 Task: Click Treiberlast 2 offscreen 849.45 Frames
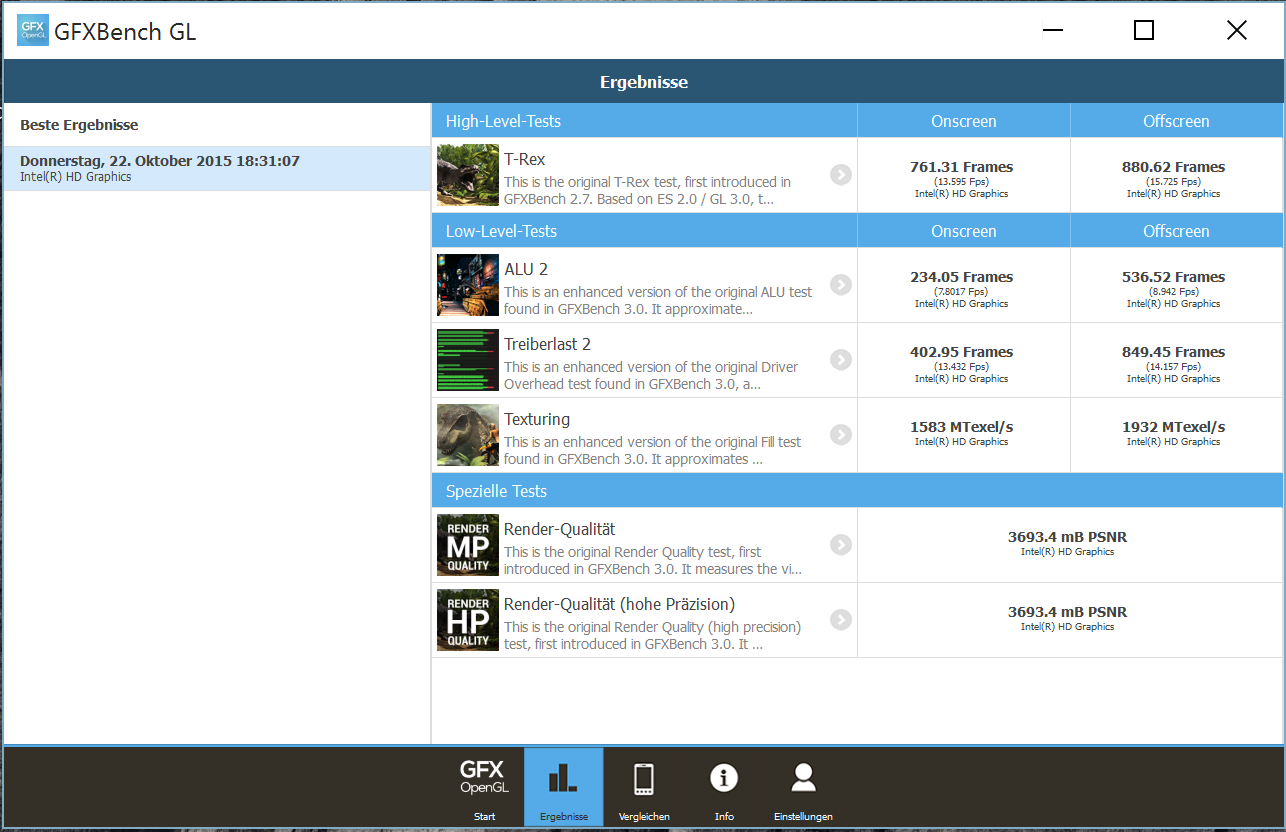tap(1173, 352)
